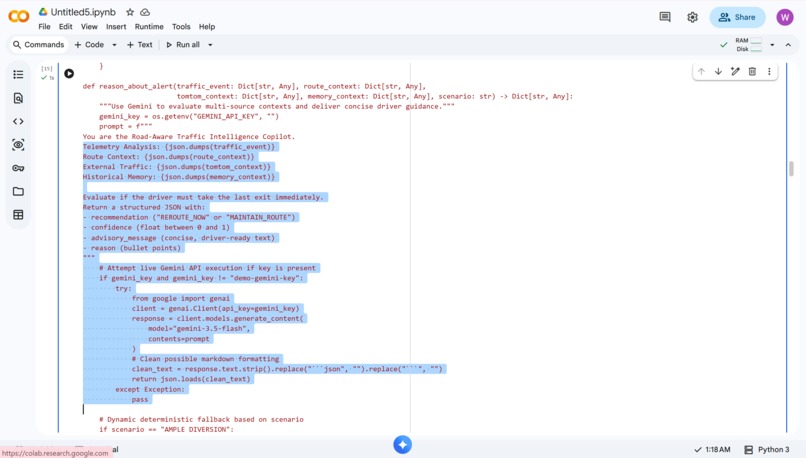Click the green connected checkmark
The width and height of the screenshot is (806, 458).
724,45
